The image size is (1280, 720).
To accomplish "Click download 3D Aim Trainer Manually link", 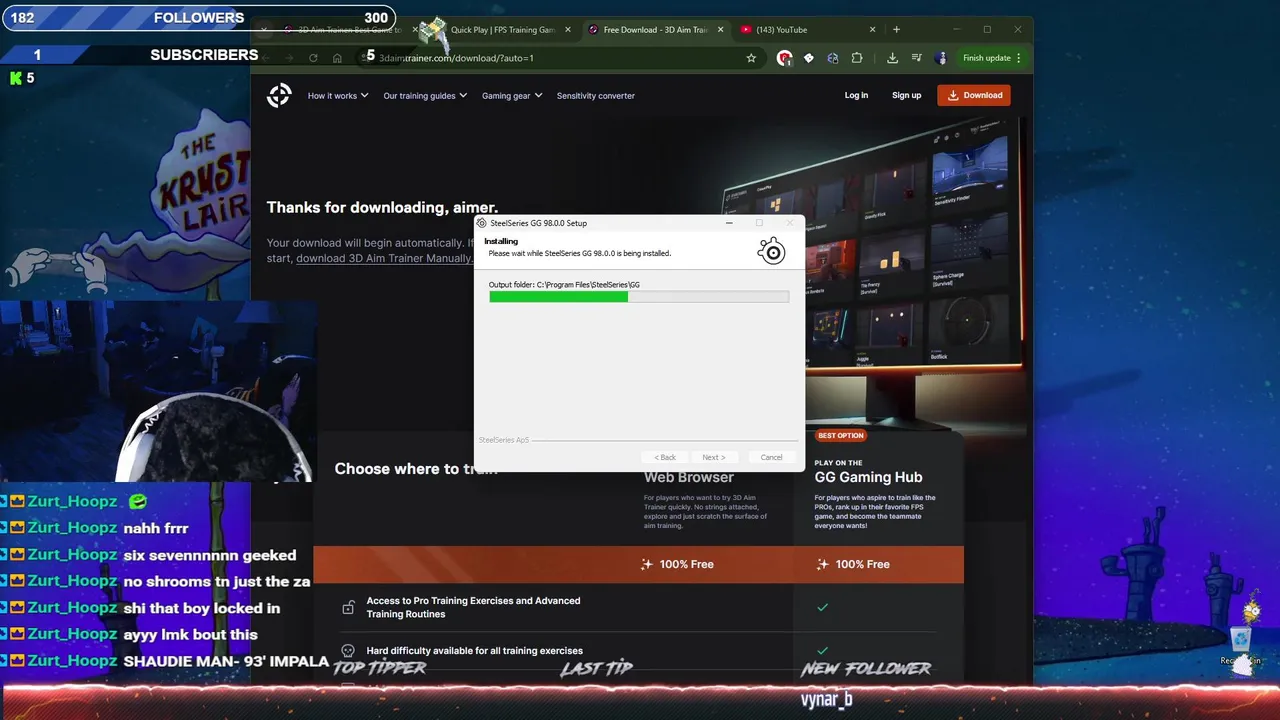I will click(x=385, y=258).
